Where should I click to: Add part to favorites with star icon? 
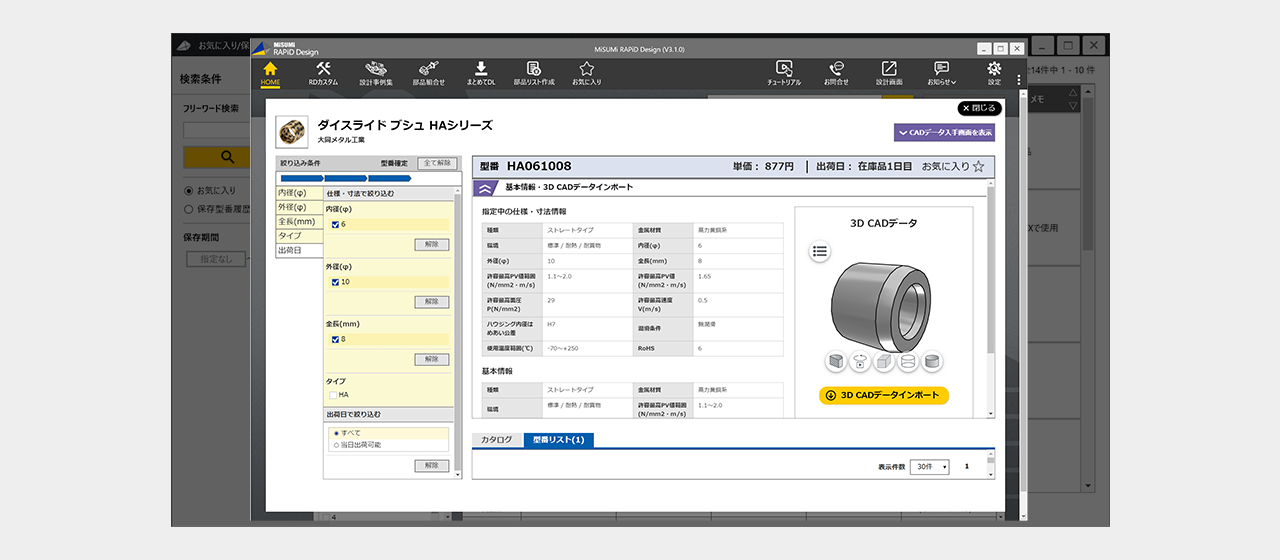[978, 166]
